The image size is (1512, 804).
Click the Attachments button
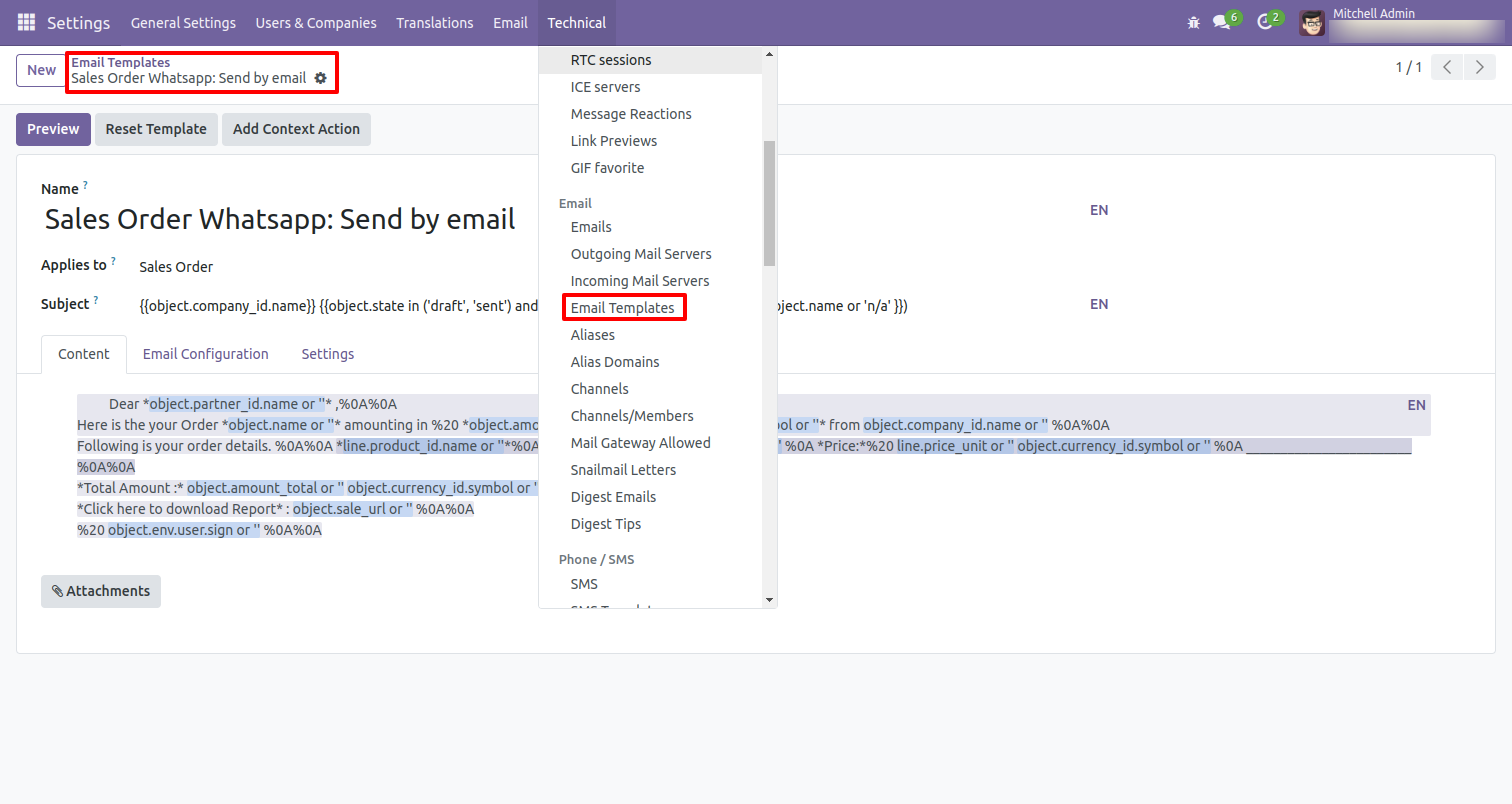point(101,591)
